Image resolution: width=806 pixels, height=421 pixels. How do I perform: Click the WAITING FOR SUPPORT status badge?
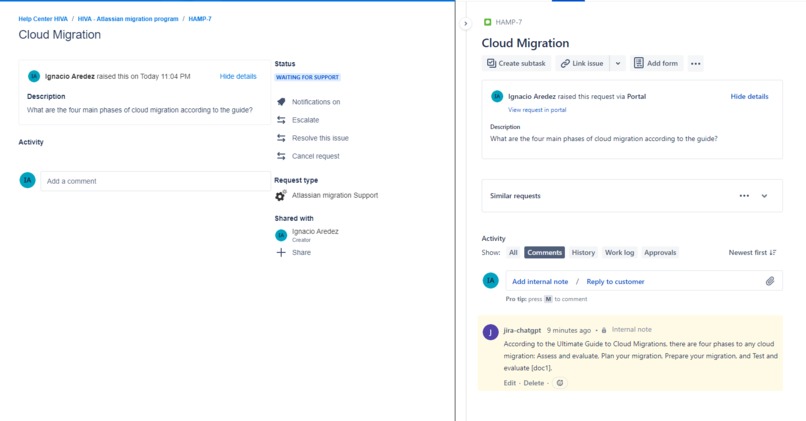click(x=307, y=77)
